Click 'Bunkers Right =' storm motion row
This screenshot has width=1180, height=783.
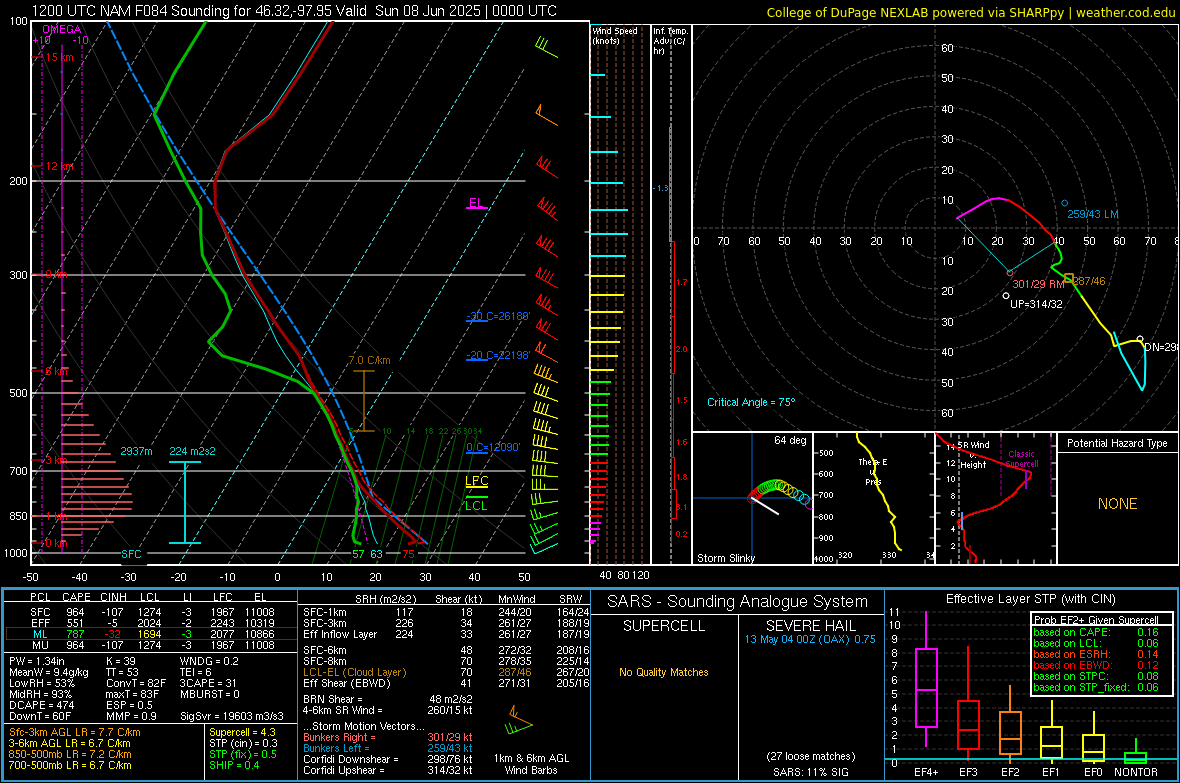(x=388, y=737)
